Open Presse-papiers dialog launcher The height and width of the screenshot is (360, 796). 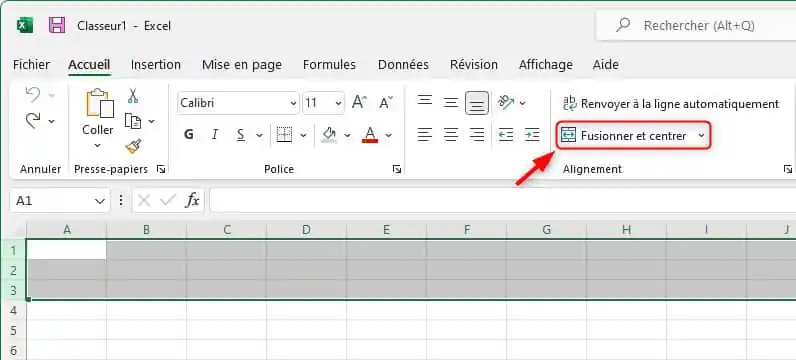[x=161, y=170]
